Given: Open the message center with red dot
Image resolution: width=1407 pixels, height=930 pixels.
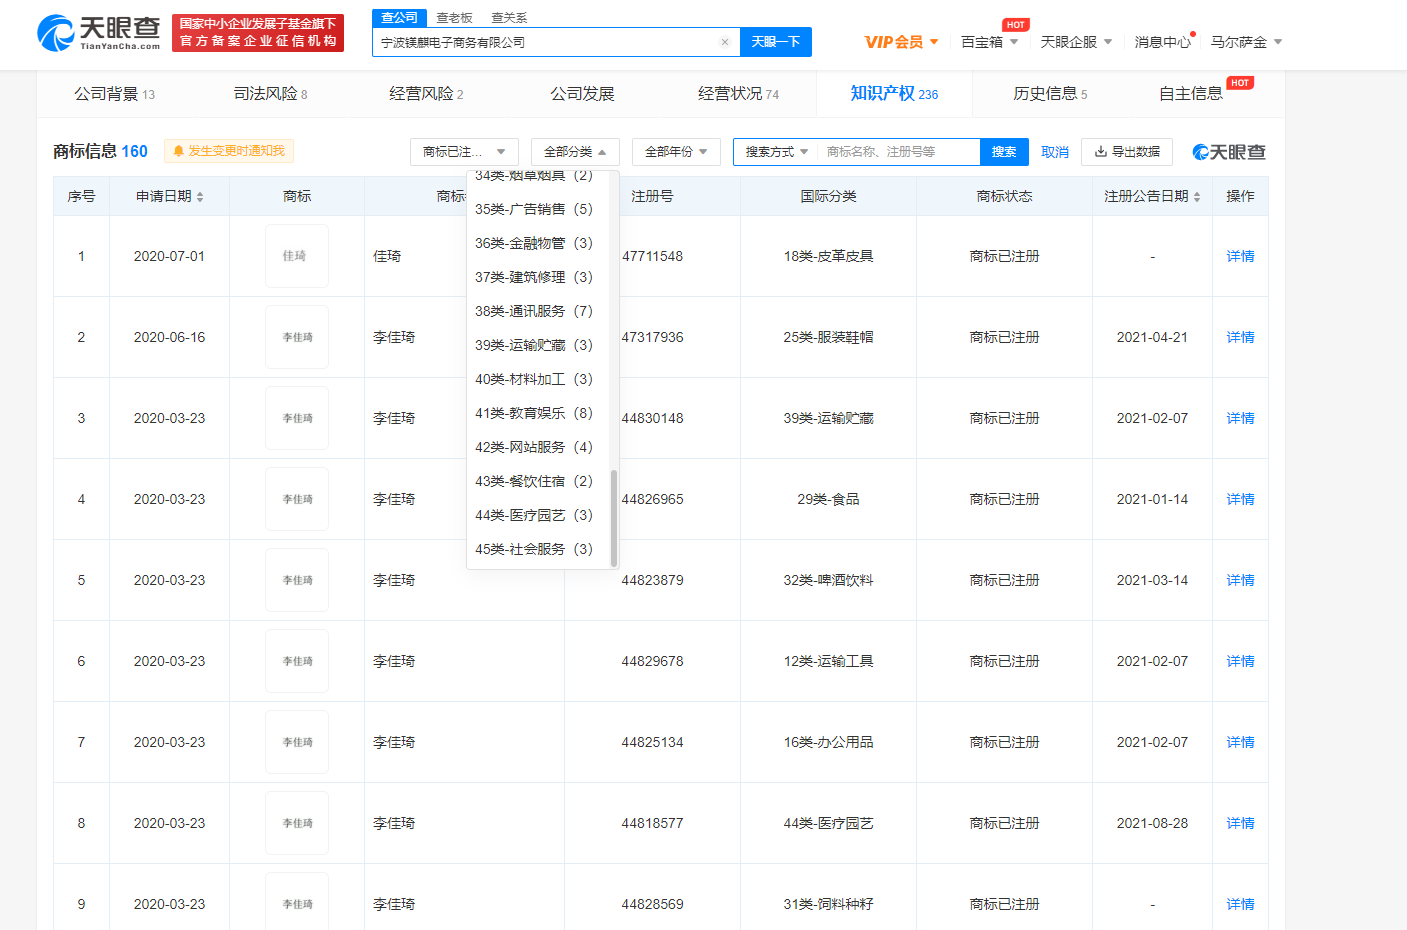Looking at the screenshot, I should [x=1163, y=42].
